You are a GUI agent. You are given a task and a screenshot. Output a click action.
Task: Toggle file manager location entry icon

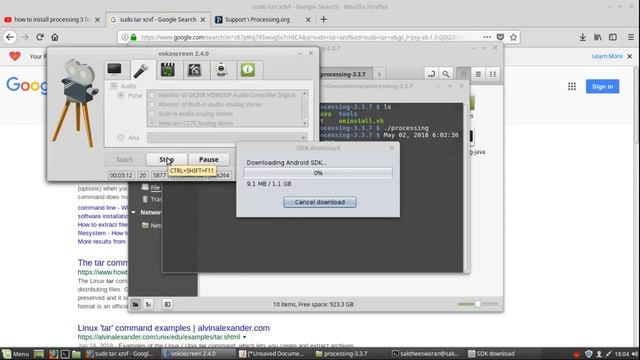pyautogui.click(x=431, y=74)
